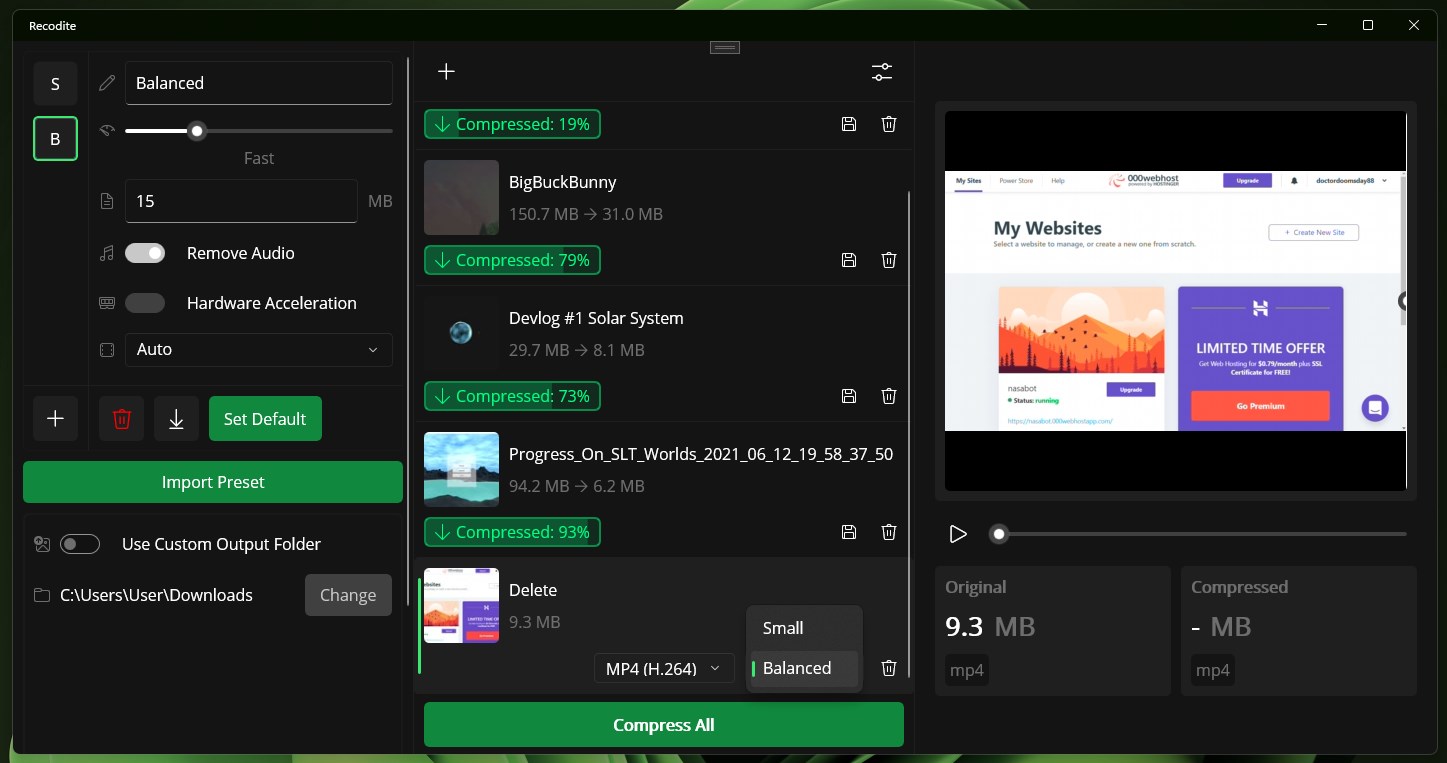1447x763 pixels.
Task: Open the Auto resolution dropdown
Action: pos(258,350)
